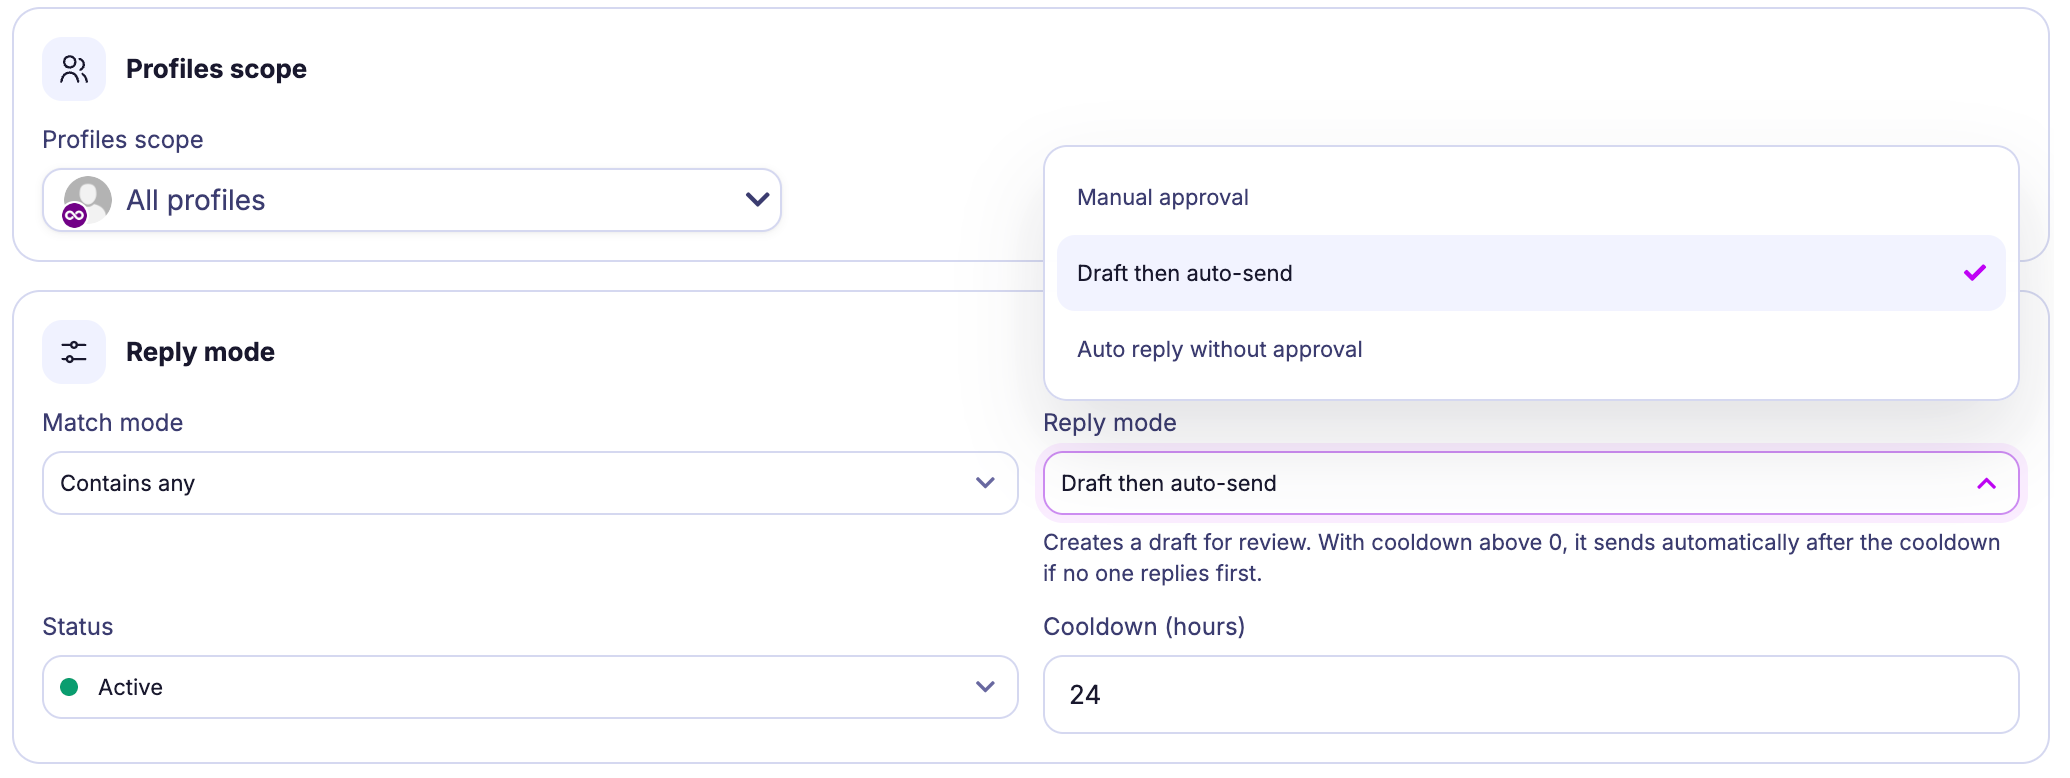Click the Cooldown (hours) label

click(x=1144, y=627)
